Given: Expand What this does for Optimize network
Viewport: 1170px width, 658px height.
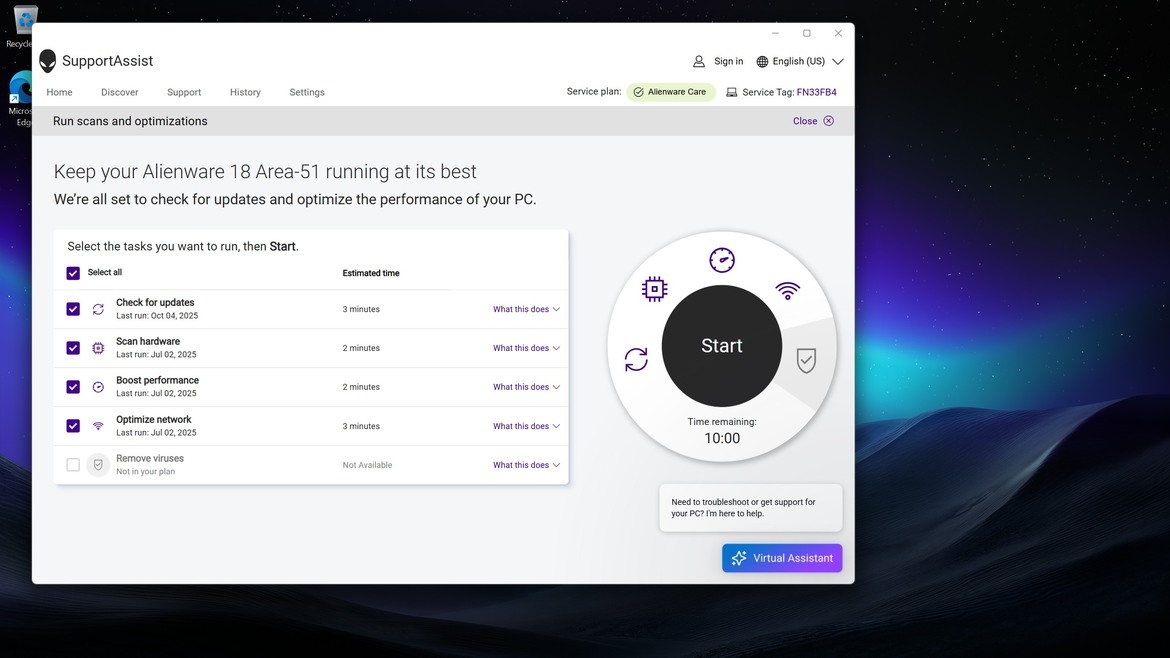Looking at the screenshot, I should [x=526, y=426].
